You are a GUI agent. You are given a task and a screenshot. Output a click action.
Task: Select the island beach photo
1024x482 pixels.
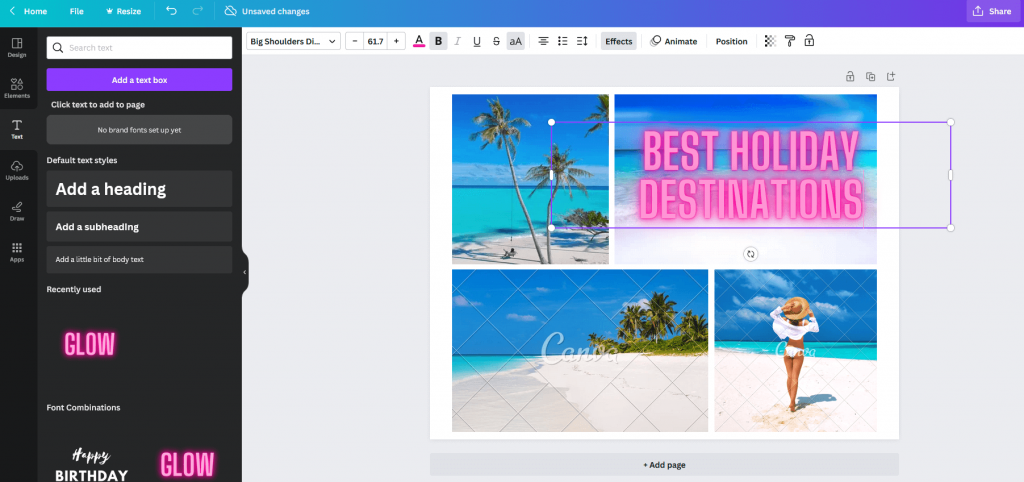coord(580,351)
